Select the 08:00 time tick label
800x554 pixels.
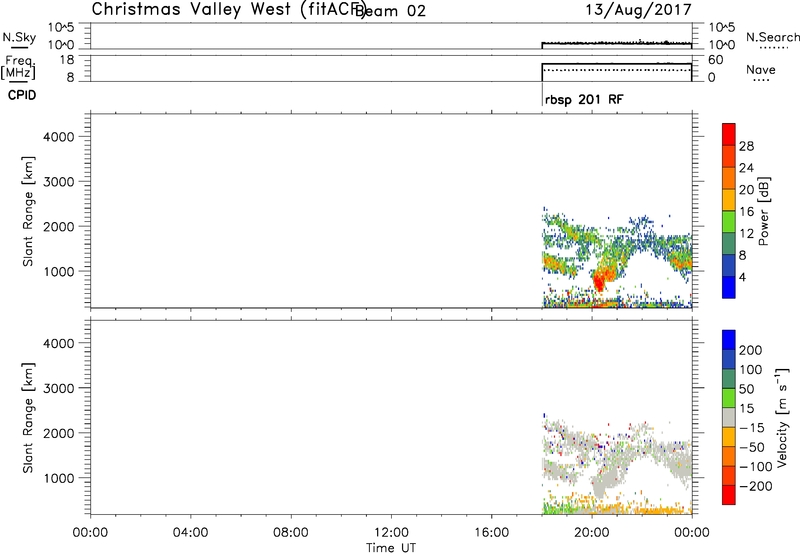291,533
